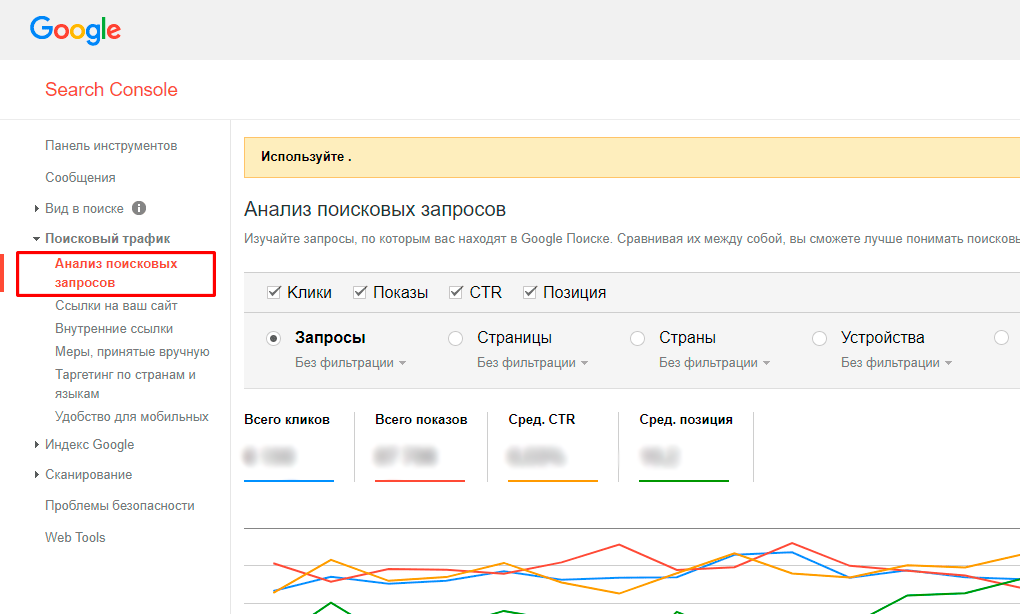Click the Google logo
The width and height of the screenshot is (1020, 614).
(x=75, y=30)
